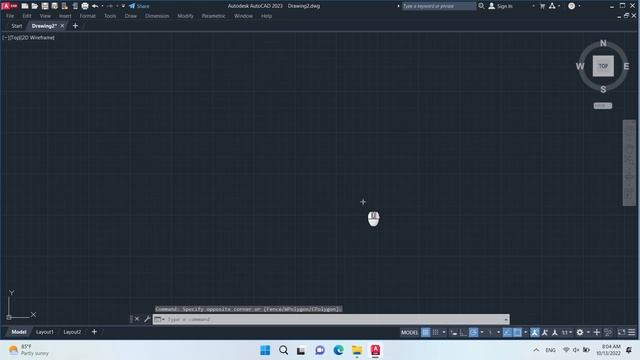Viewport: 640px width, 360px height.
Task: Open the File menu
Action: pos(10,16)
